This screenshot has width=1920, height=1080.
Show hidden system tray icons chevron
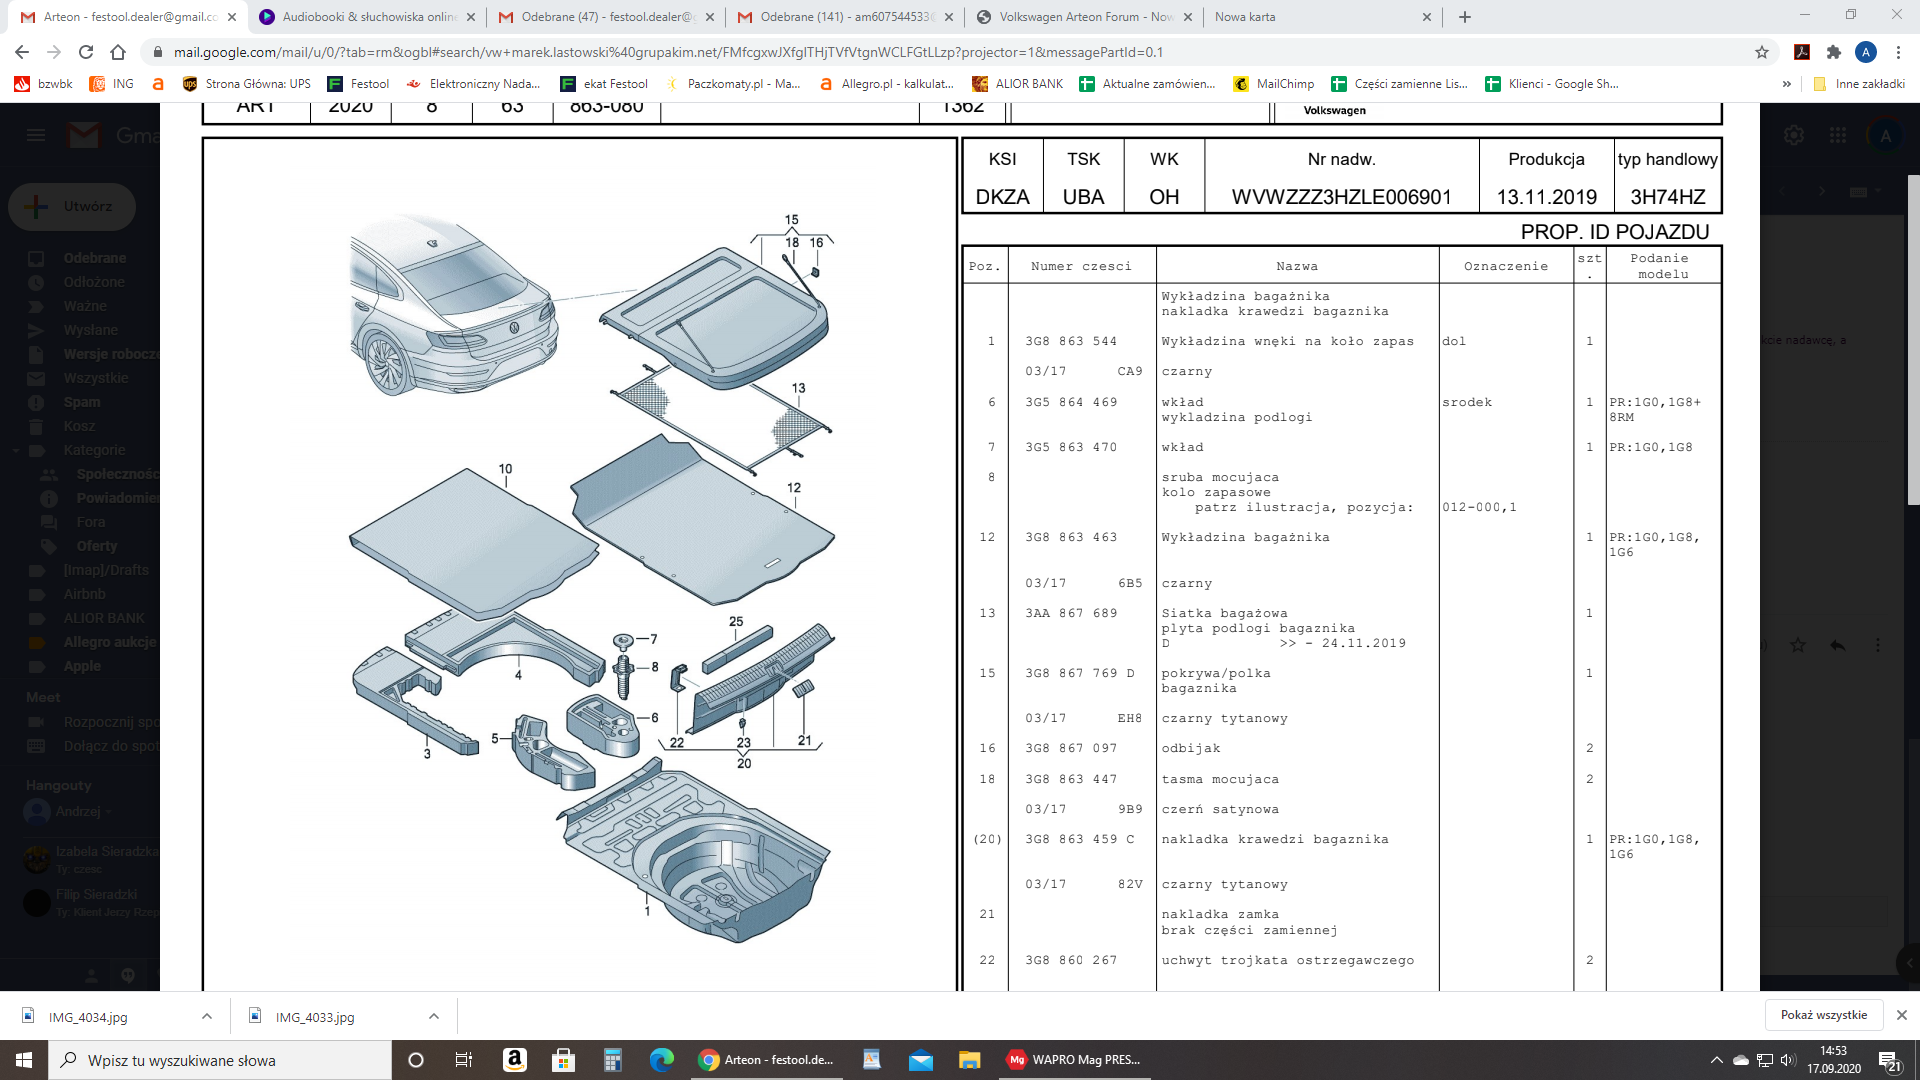click(1716, 1060)
